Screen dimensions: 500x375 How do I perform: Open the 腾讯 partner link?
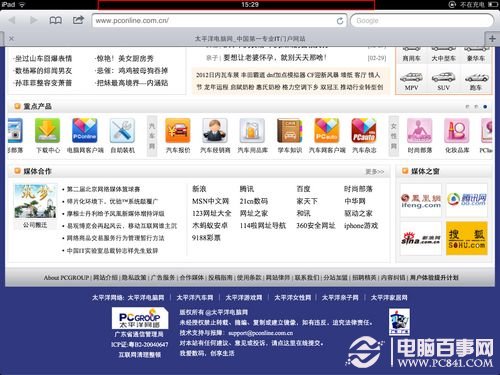click(x=247, y=189)
